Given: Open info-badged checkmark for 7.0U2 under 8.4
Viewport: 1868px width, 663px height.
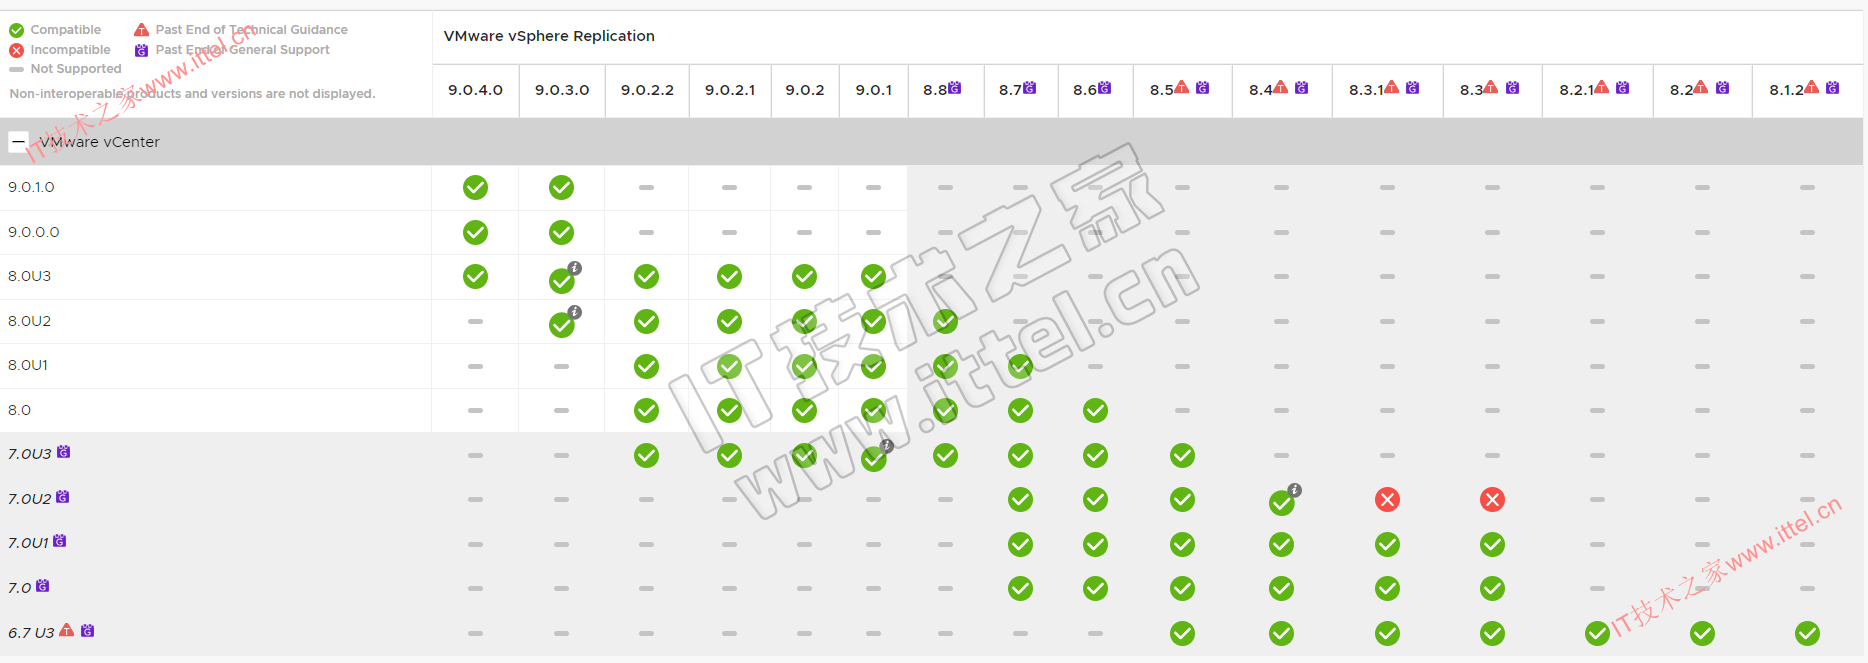Looking at the screenshot, I should pyautogui.click(x=1282, y=502).
